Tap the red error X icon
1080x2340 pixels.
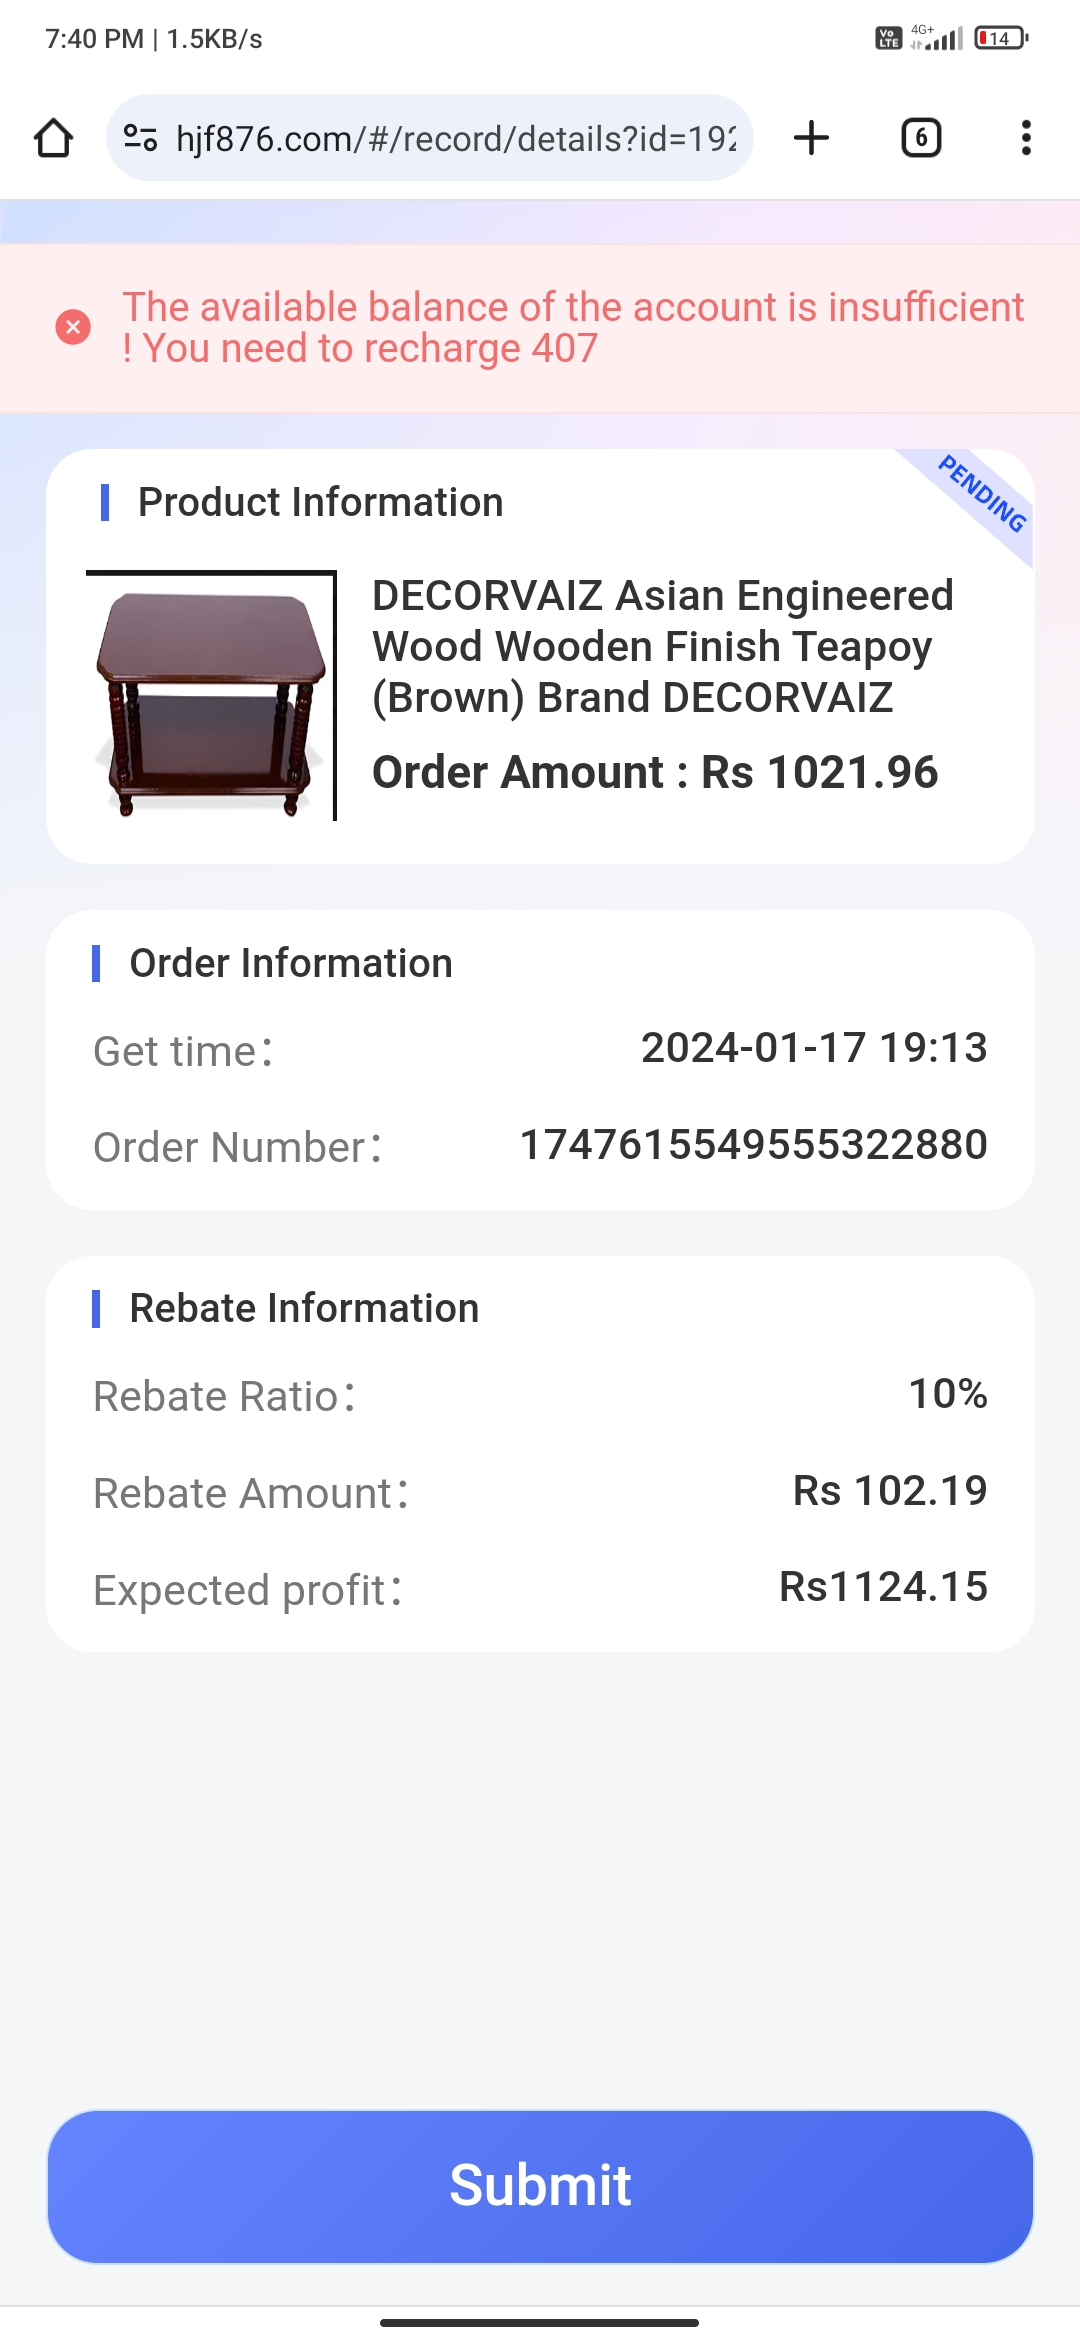pyautogui.click(x=73, y=327)
